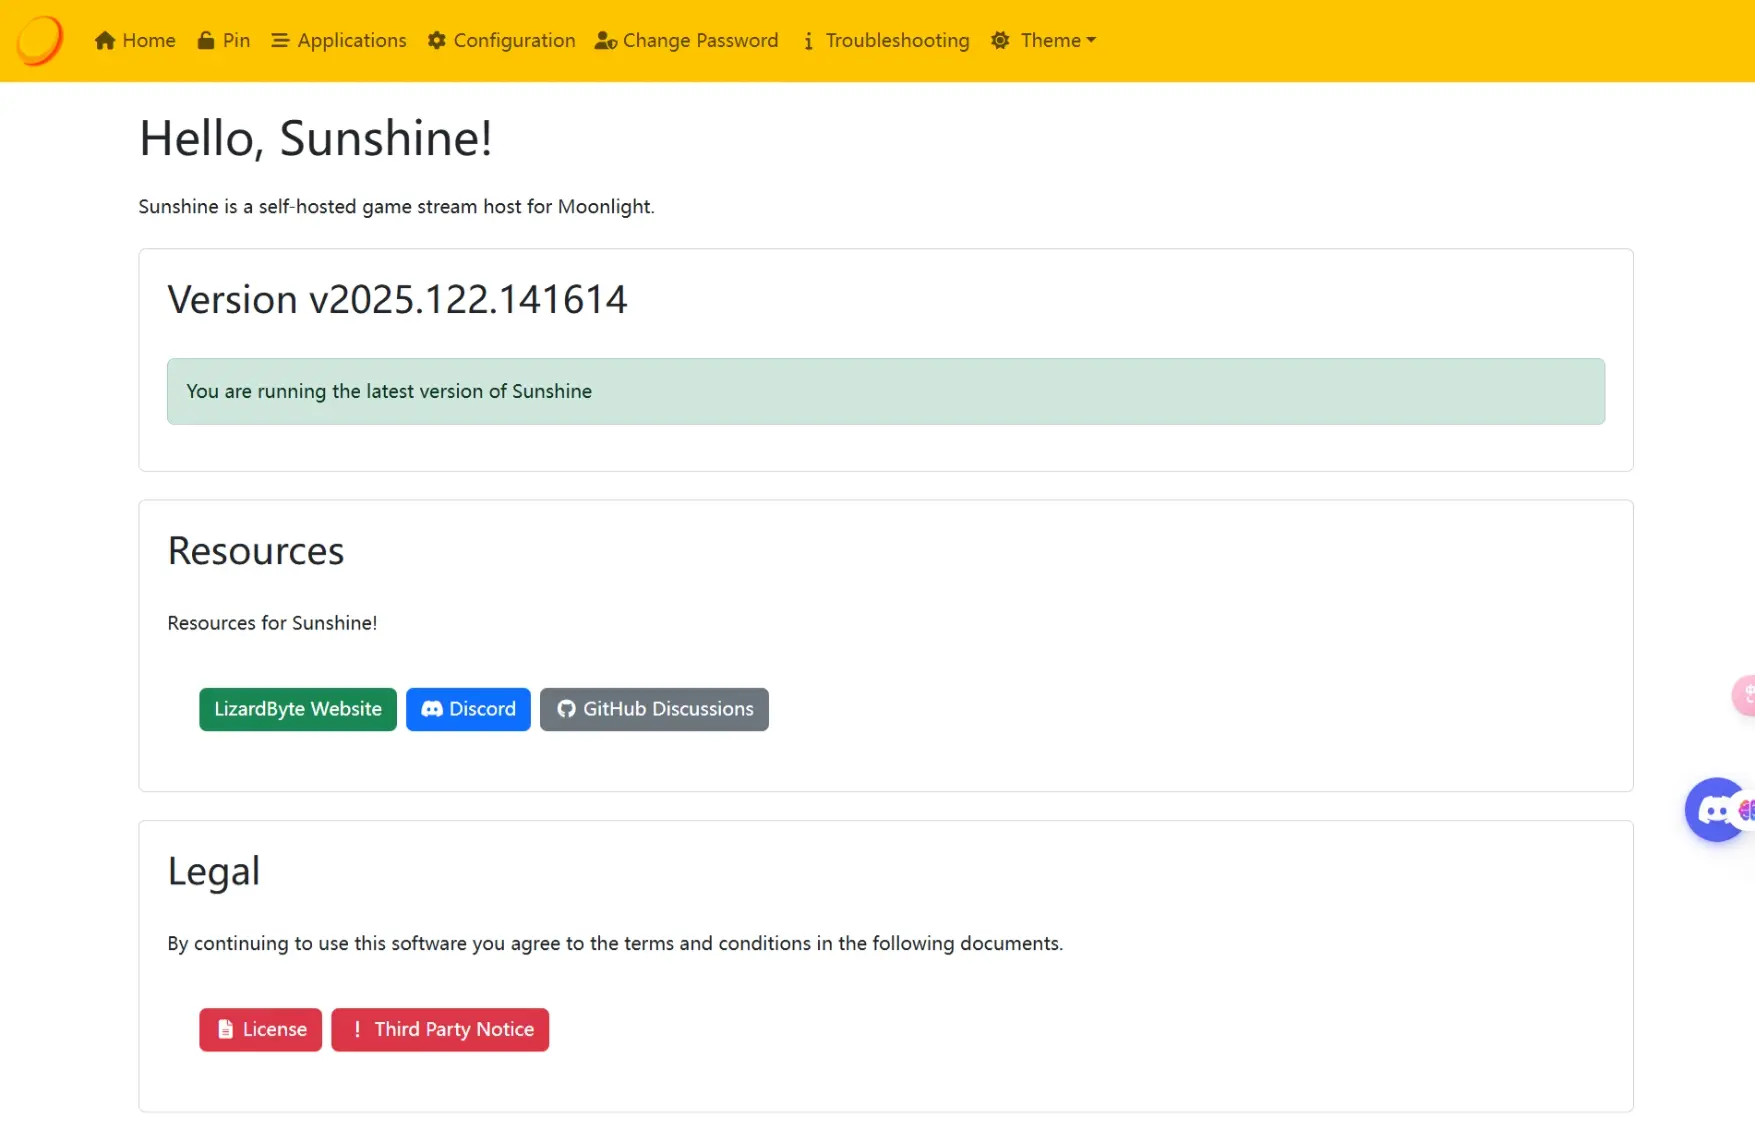Open the LizardByte Website link
The image size is (1755, 1140).
click(x=298, y=709)
